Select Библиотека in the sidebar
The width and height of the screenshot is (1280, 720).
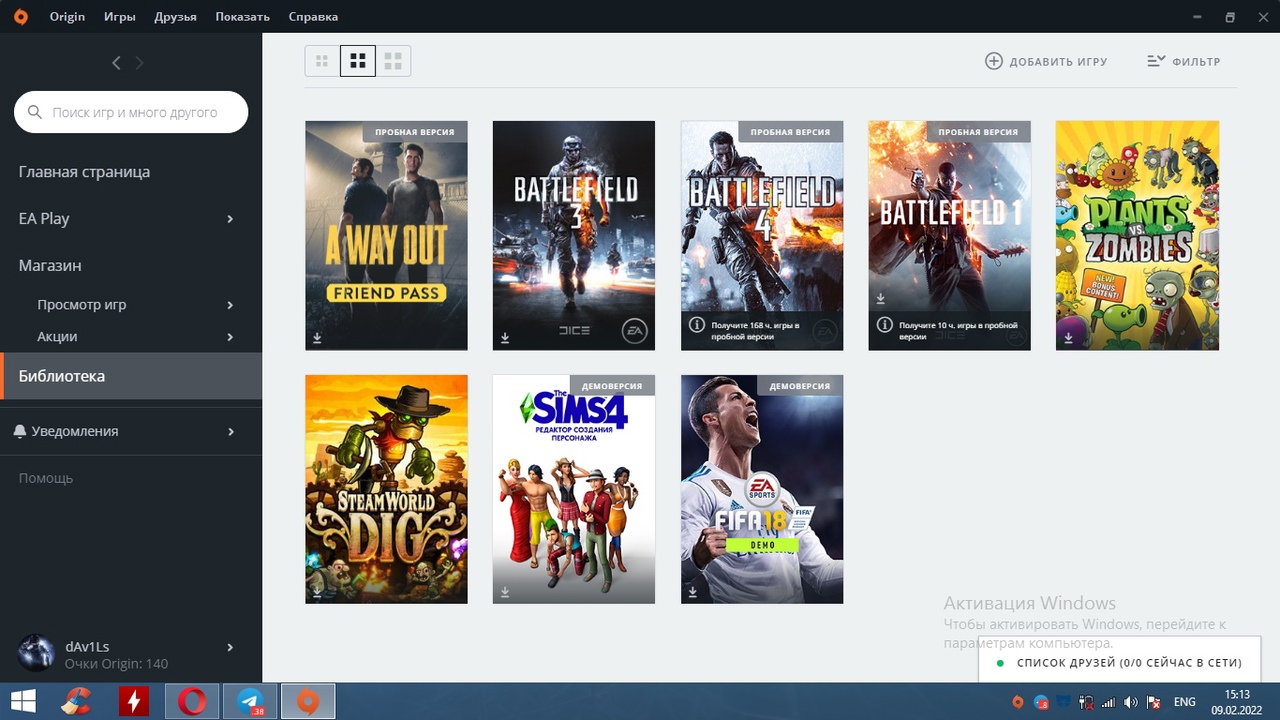(x=131, y=376)
